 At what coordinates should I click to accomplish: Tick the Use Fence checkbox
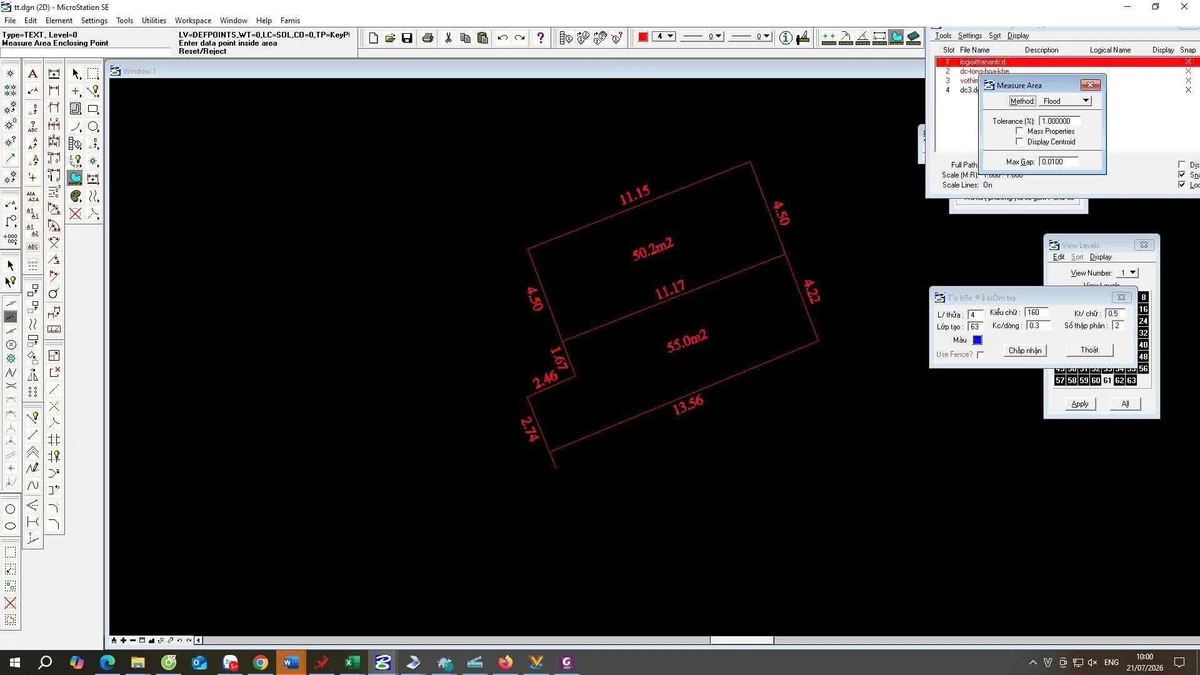pos(980,355)
